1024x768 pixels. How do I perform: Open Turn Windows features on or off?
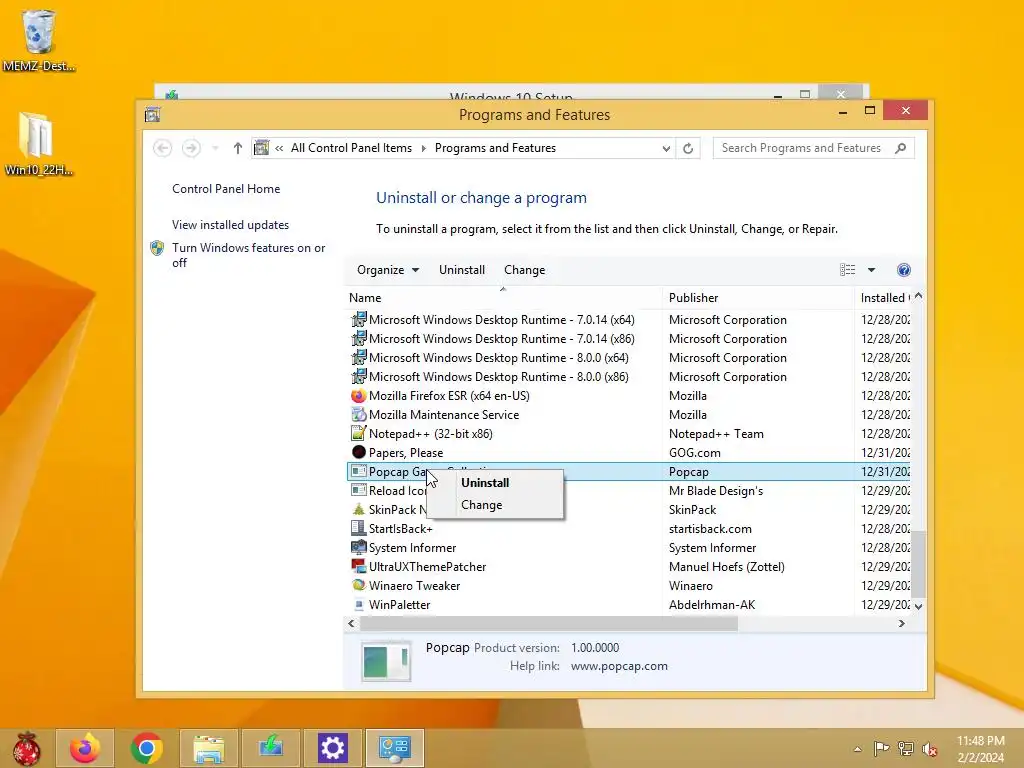click(x=248, y=255)
